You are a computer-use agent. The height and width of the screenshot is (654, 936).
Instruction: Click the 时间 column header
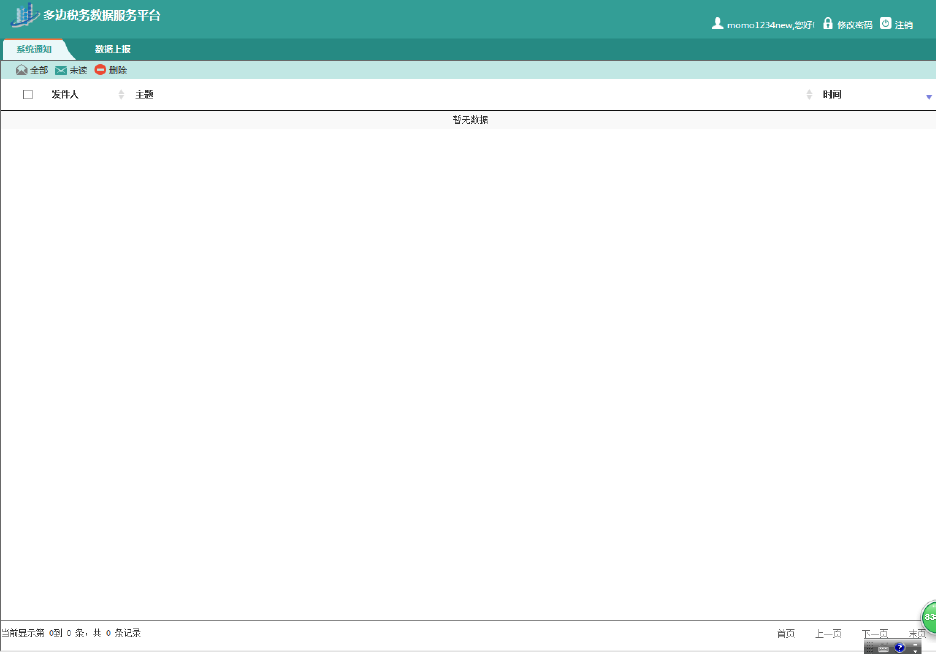[x=832, y=94]
